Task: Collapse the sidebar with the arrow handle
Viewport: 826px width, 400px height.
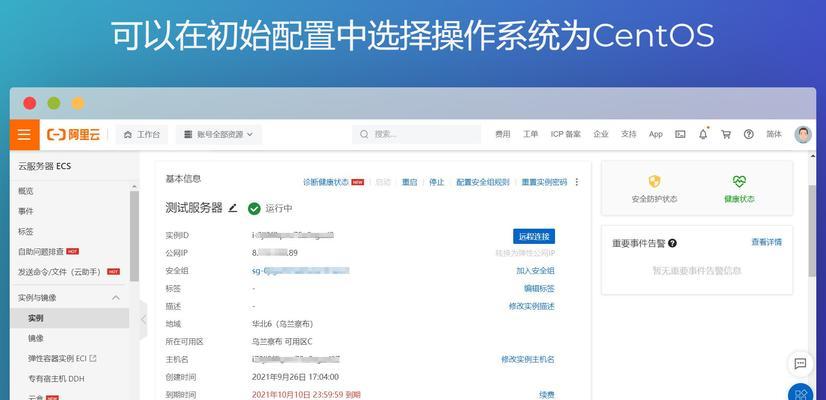Action: click(143, 319)
